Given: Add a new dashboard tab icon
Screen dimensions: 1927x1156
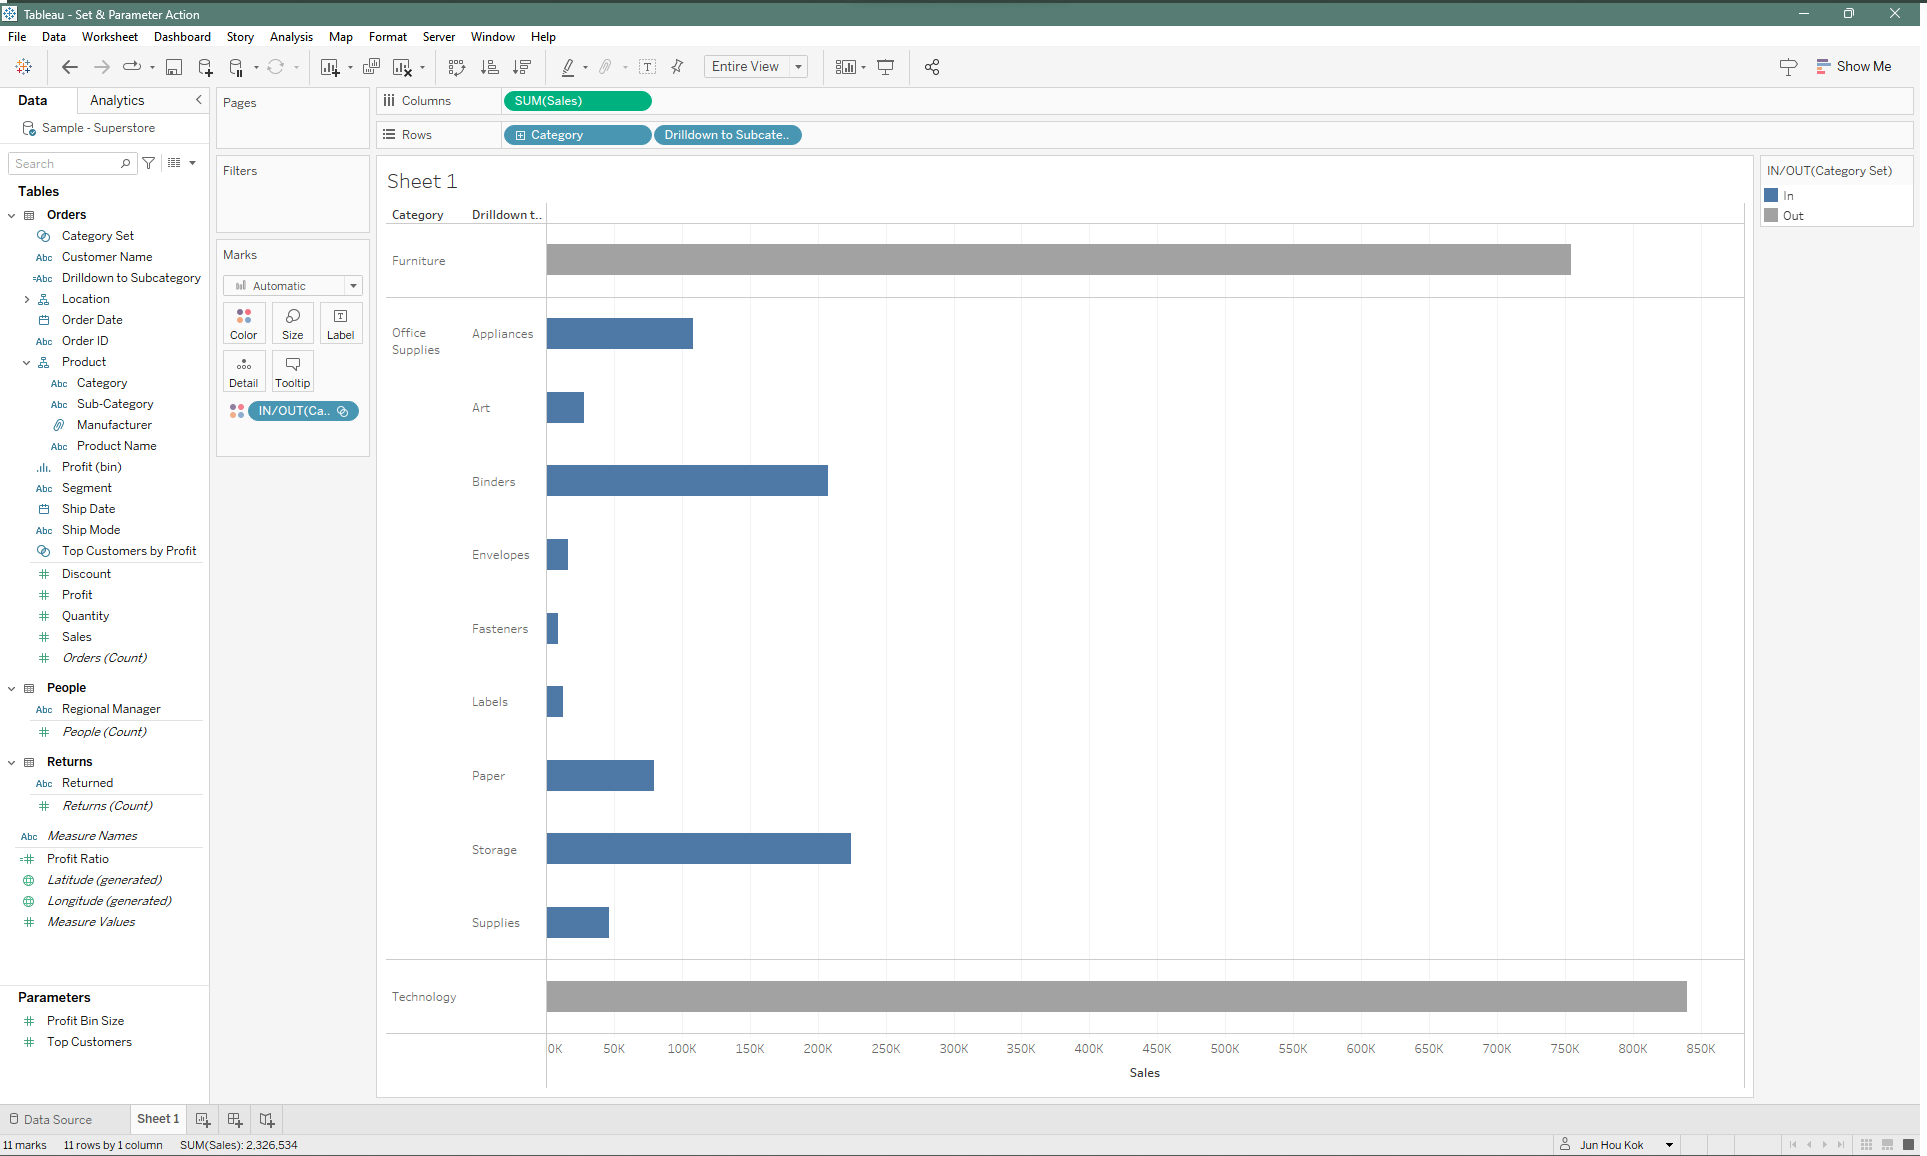Looking at the screenshot, I should click(x=235, y=1119).
